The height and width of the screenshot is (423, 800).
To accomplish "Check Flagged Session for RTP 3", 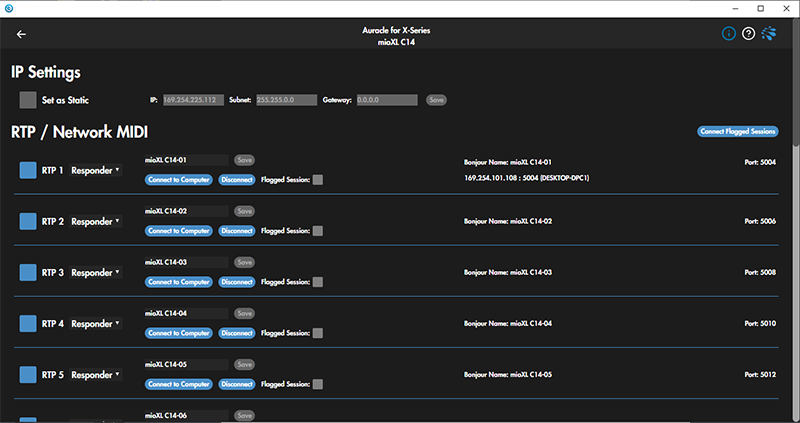I will click(318, 282).
